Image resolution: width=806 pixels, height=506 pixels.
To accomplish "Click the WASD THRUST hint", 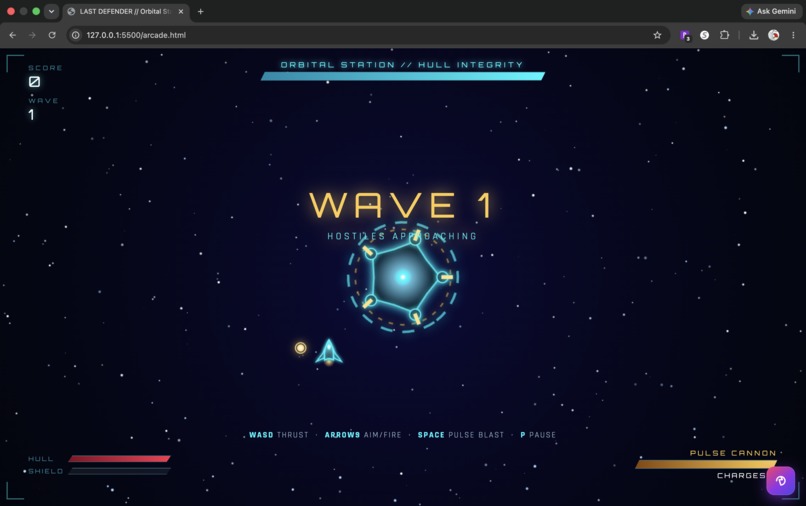I will [x=279, y=435].
